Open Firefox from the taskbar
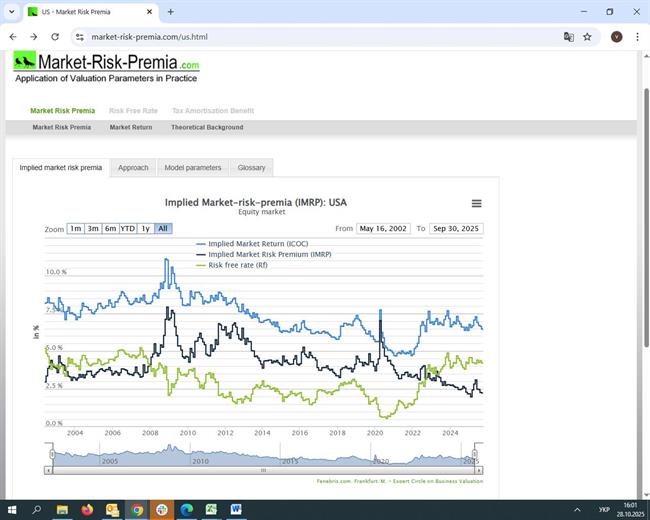This screenshot has width=650, height=520. (x=87, y=509)
